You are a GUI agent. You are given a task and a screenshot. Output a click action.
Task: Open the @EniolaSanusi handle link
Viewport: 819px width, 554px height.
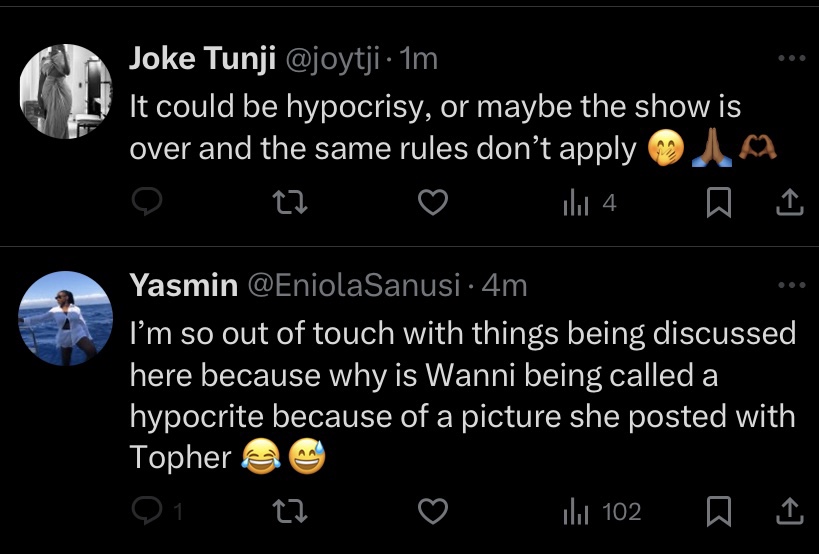point(355,286)
